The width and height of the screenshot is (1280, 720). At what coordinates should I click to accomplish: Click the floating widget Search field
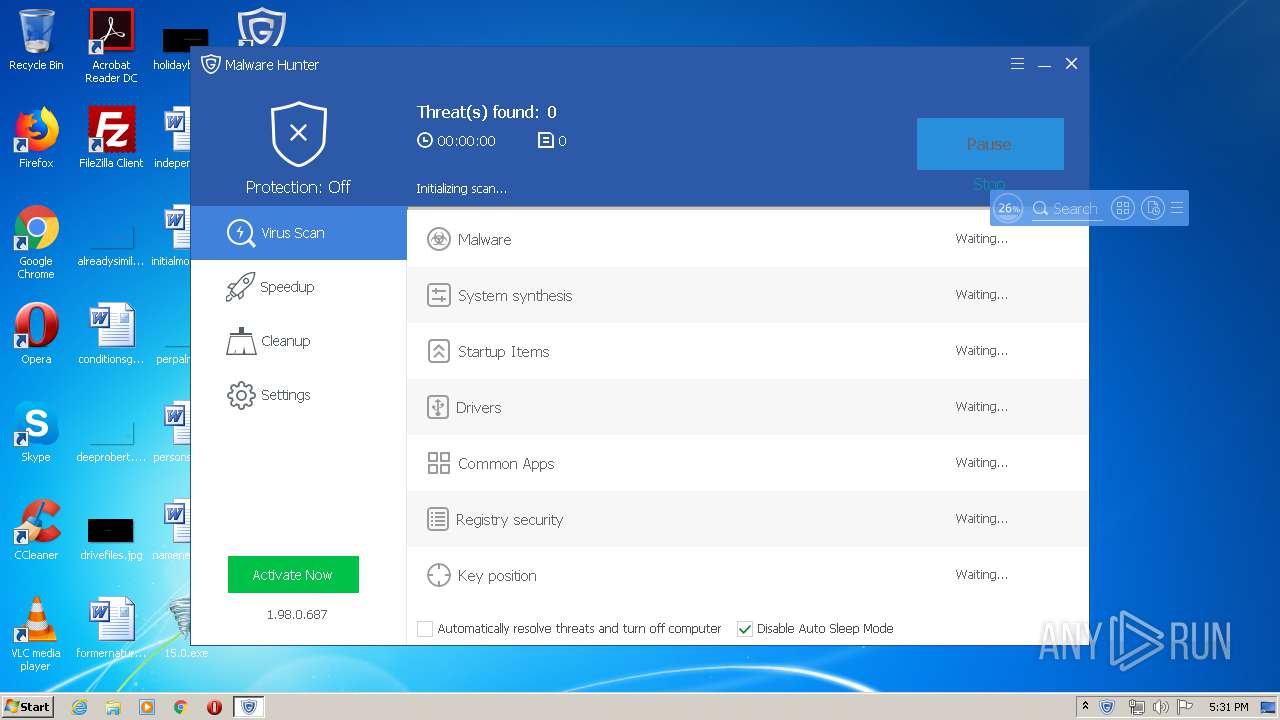tap(1066, 209)
